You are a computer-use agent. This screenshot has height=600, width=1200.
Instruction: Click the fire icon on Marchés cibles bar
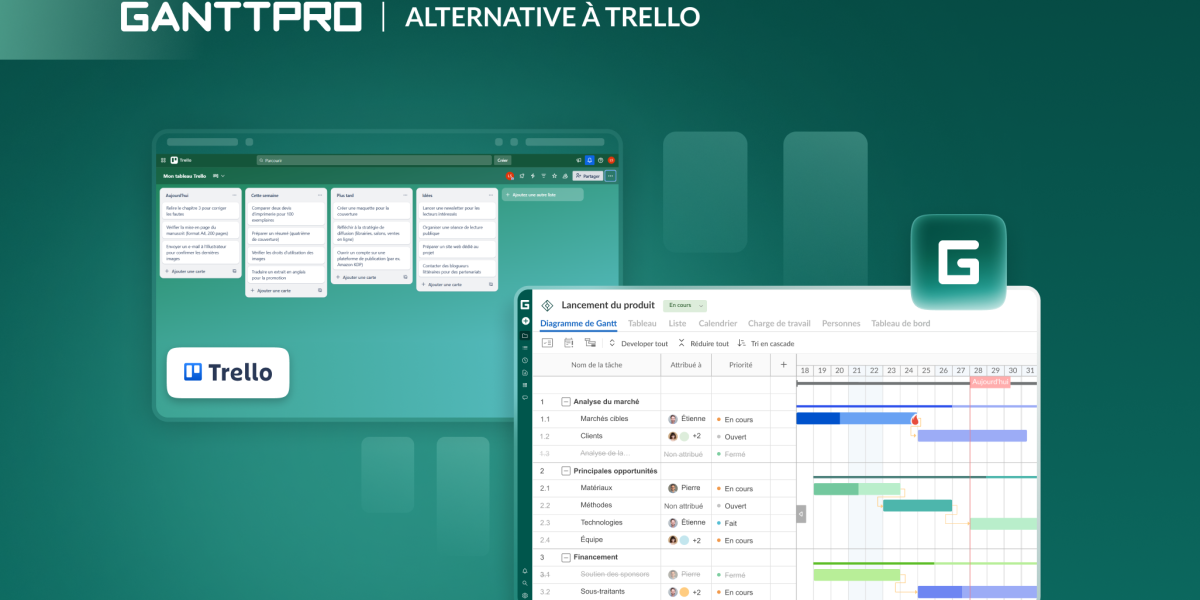915,420
